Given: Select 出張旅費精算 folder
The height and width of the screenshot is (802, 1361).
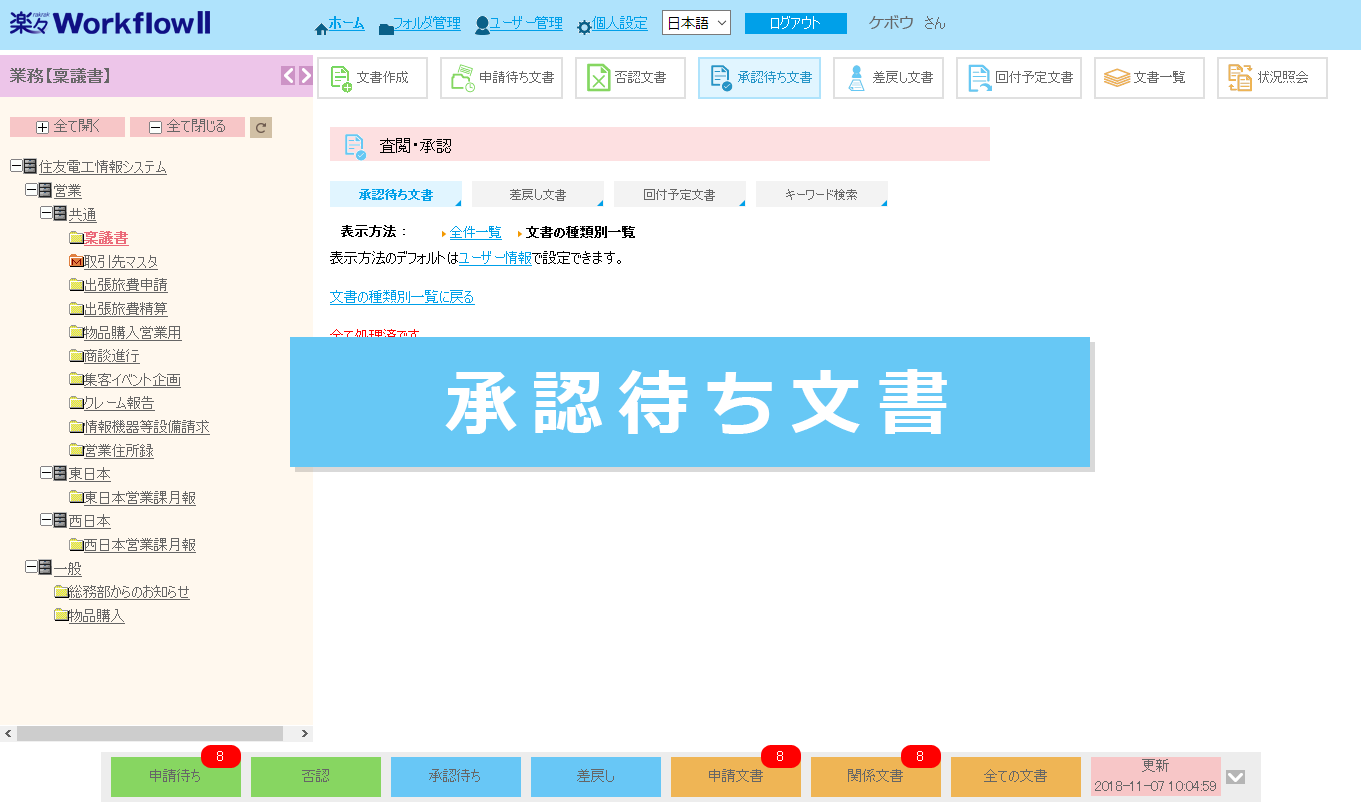Looking at the screenshot, I should (x=126, y=309).
